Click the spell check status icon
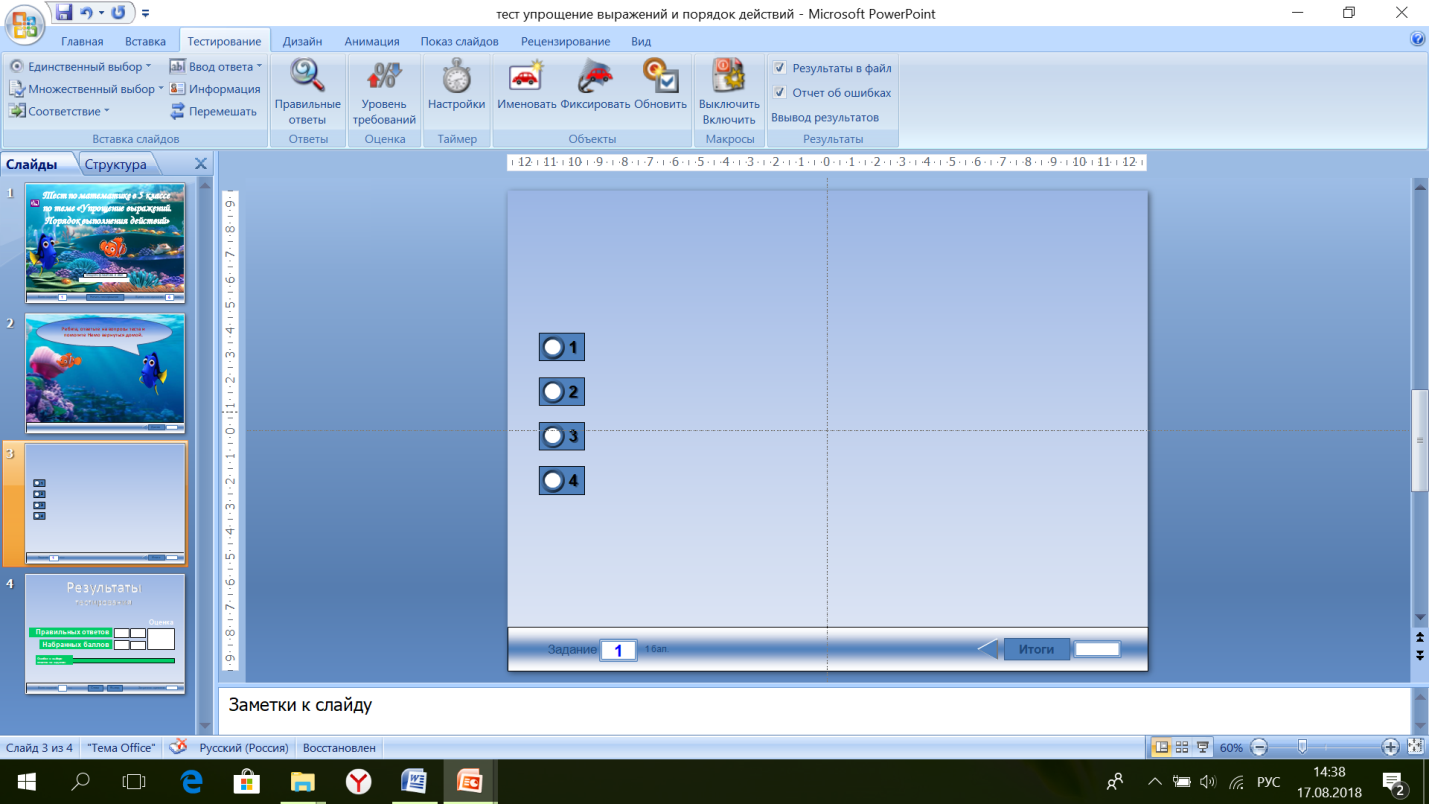The image size is (1429, 804). 178,747
